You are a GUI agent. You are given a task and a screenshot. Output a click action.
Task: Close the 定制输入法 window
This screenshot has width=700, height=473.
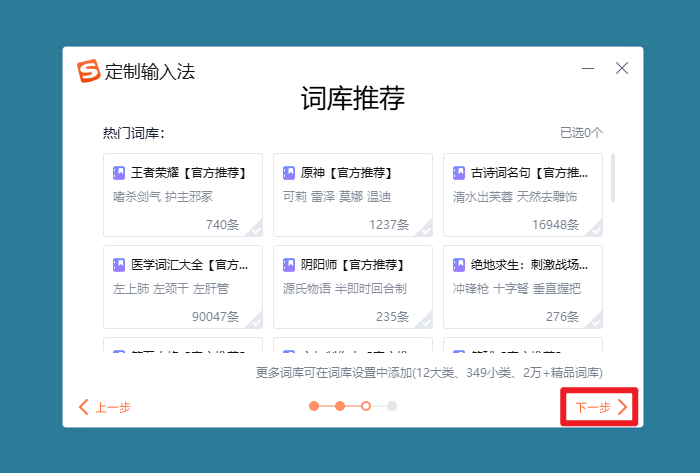coord(622,68)
